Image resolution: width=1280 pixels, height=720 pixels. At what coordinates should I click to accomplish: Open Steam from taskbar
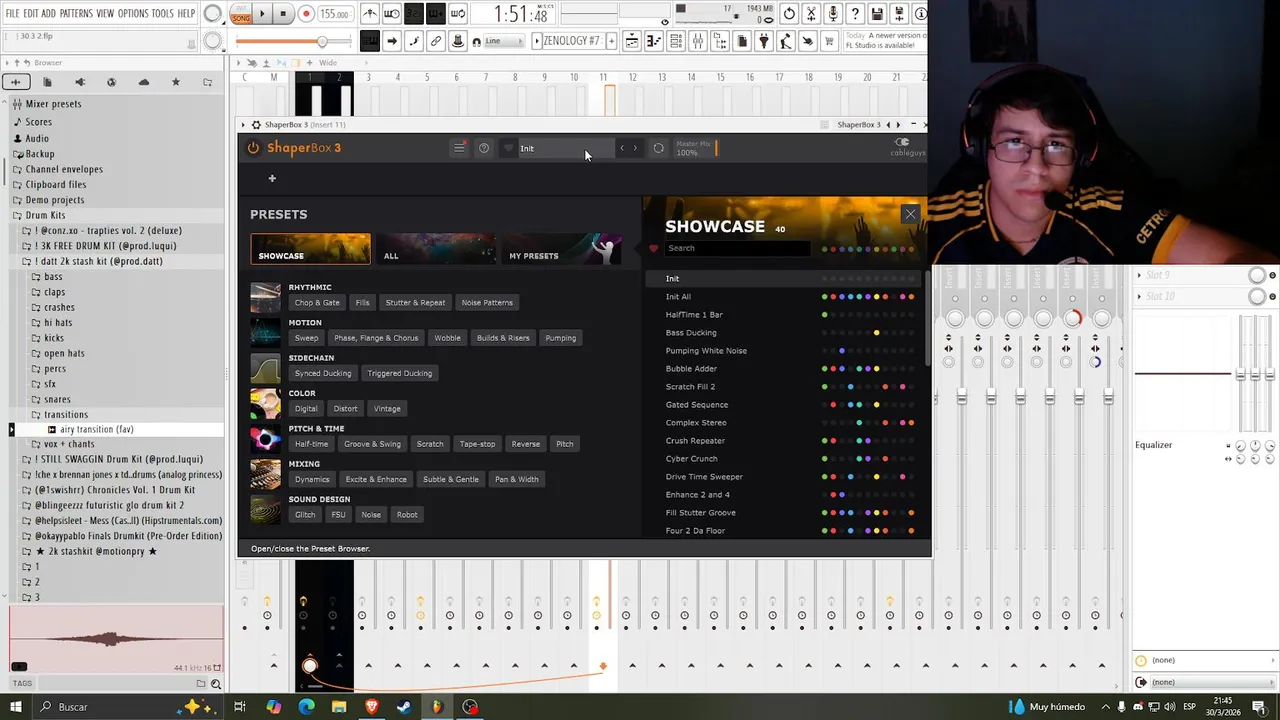point(404,707)
